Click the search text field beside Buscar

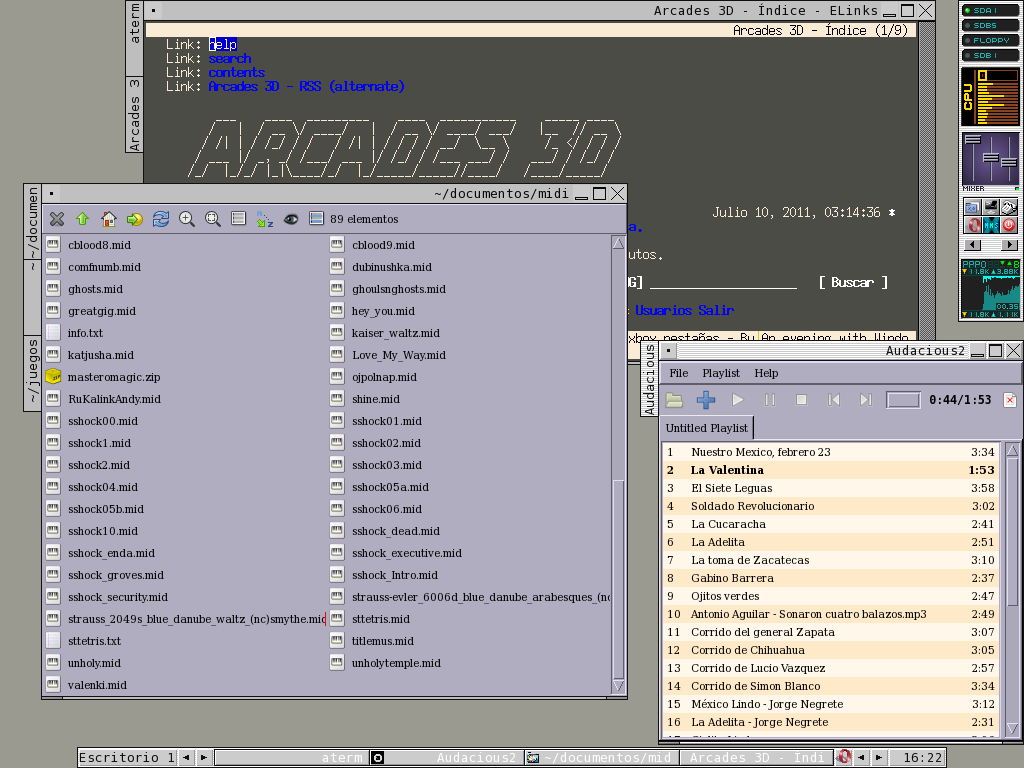pyautogui.click(x=723, y=283)
